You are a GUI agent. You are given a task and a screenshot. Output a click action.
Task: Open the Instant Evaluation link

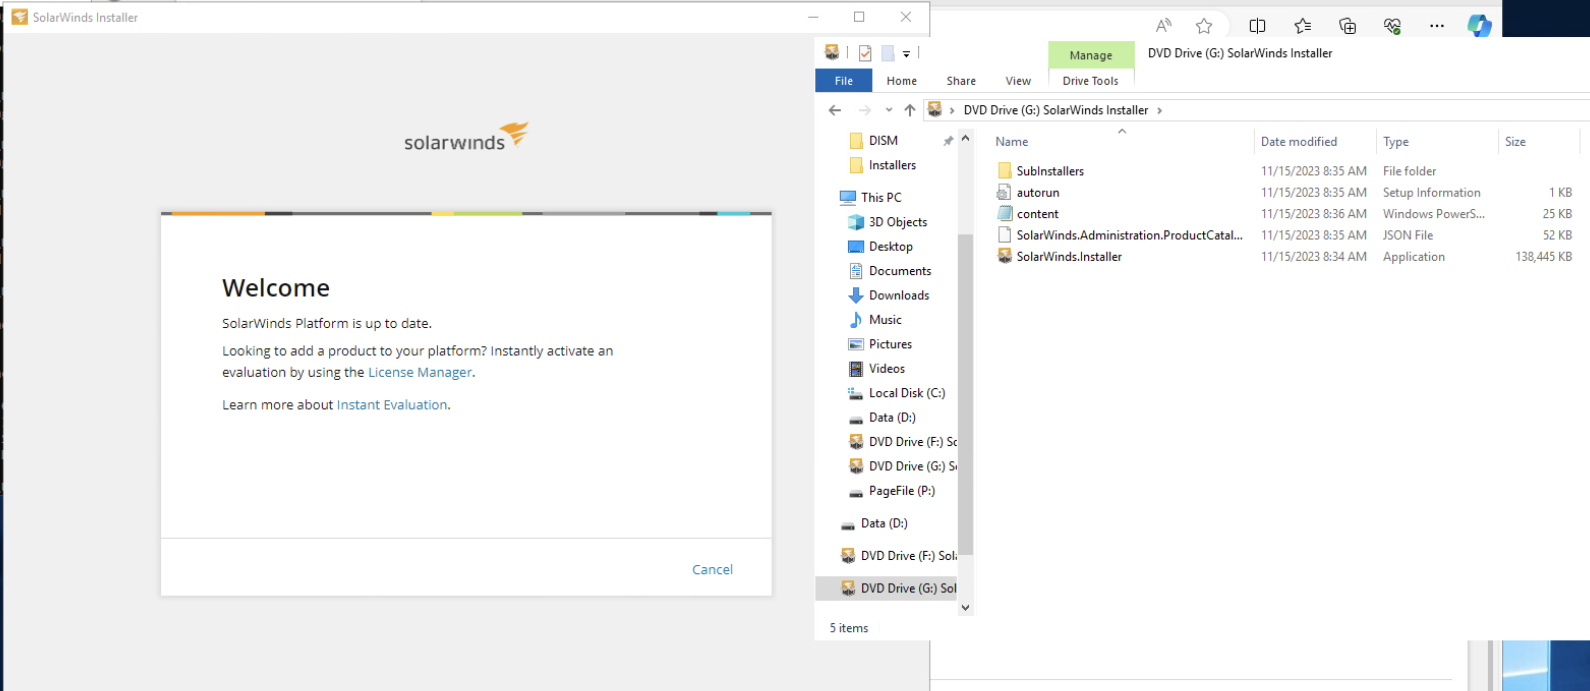pos(392,405)
